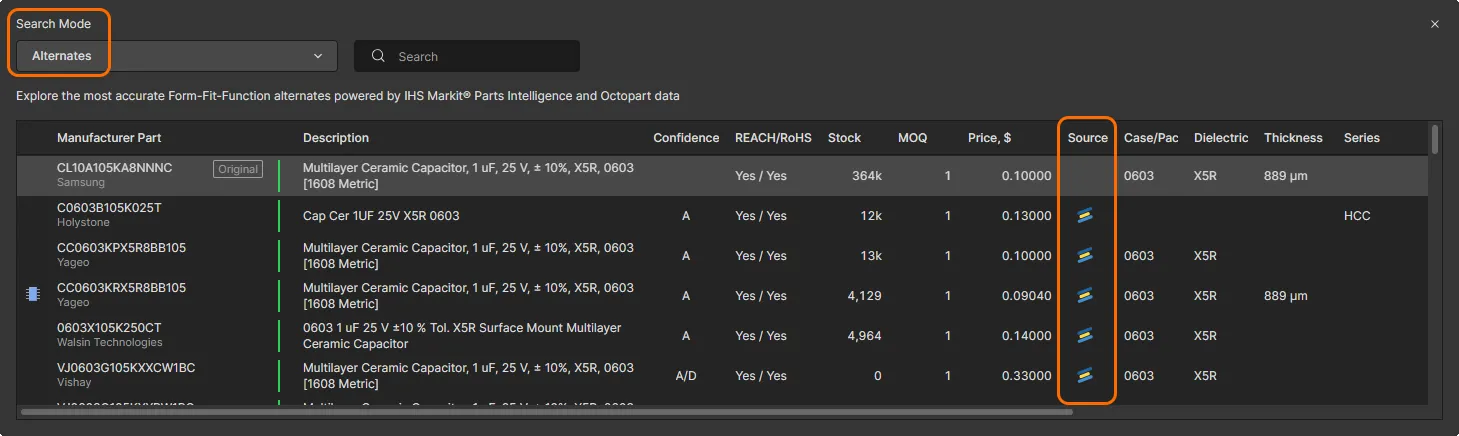
Task: Sort by the Confidence column header
Action: click(686, 138)
